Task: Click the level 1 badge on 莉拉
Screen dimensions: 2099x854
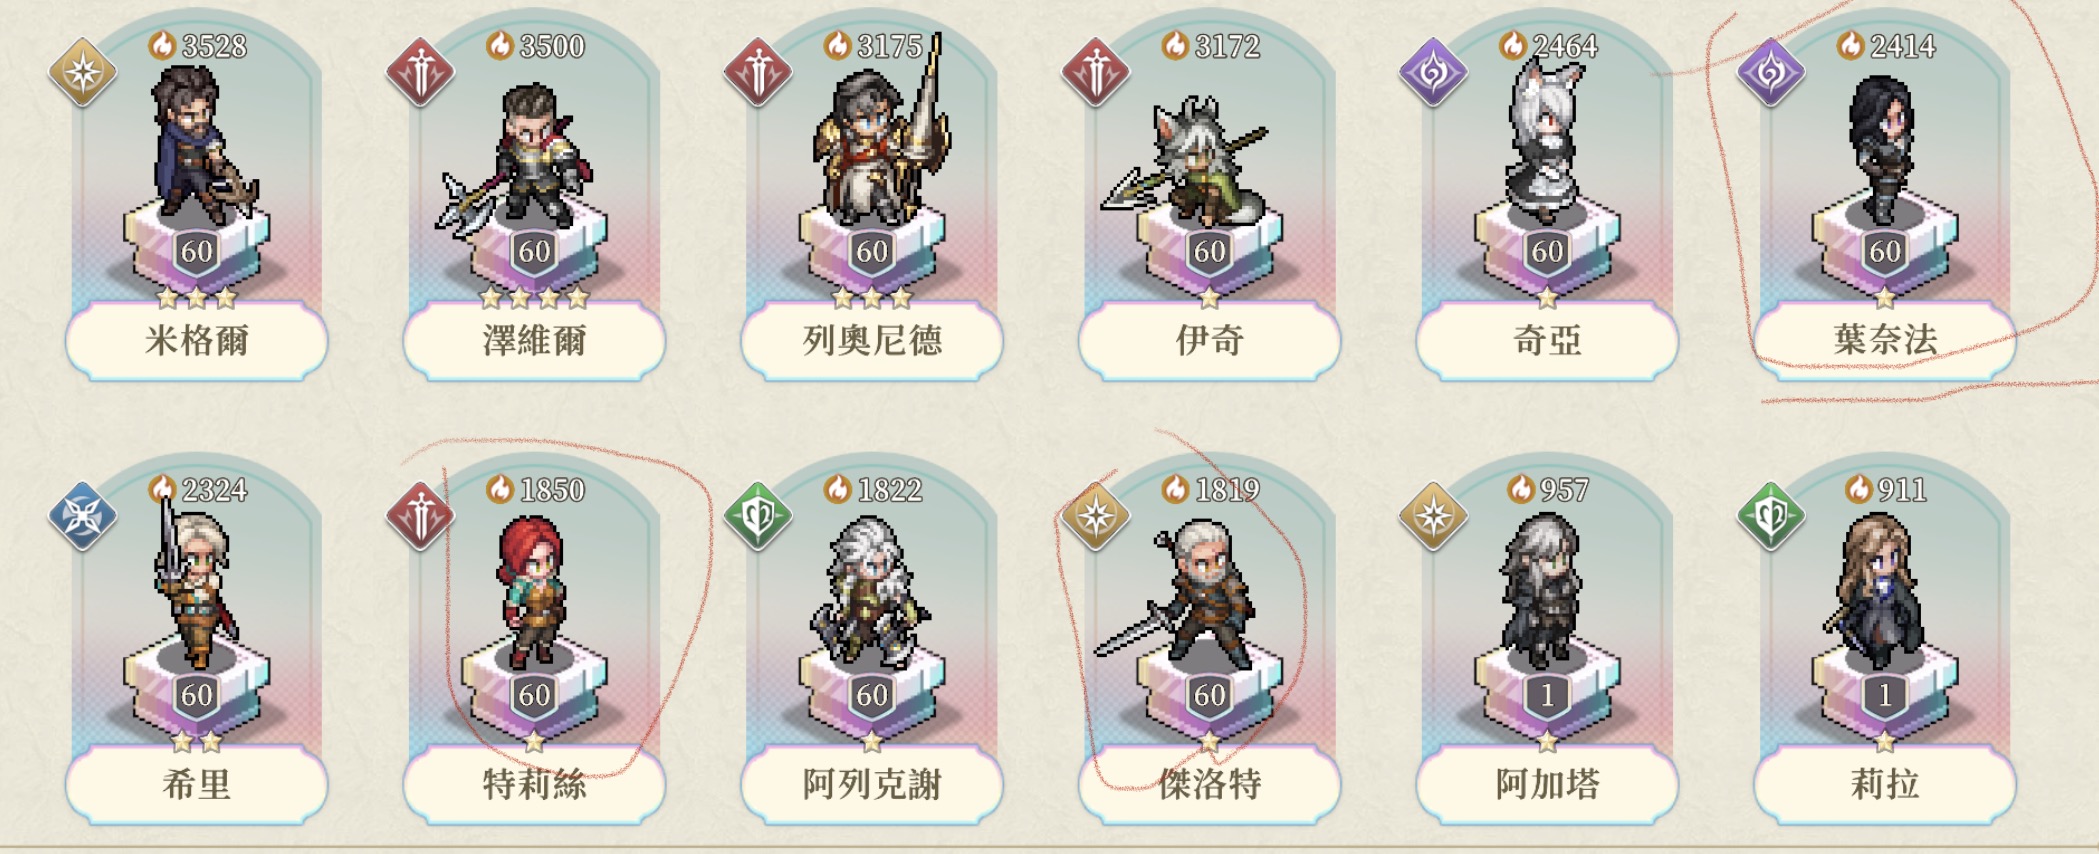Action: 1885,695
